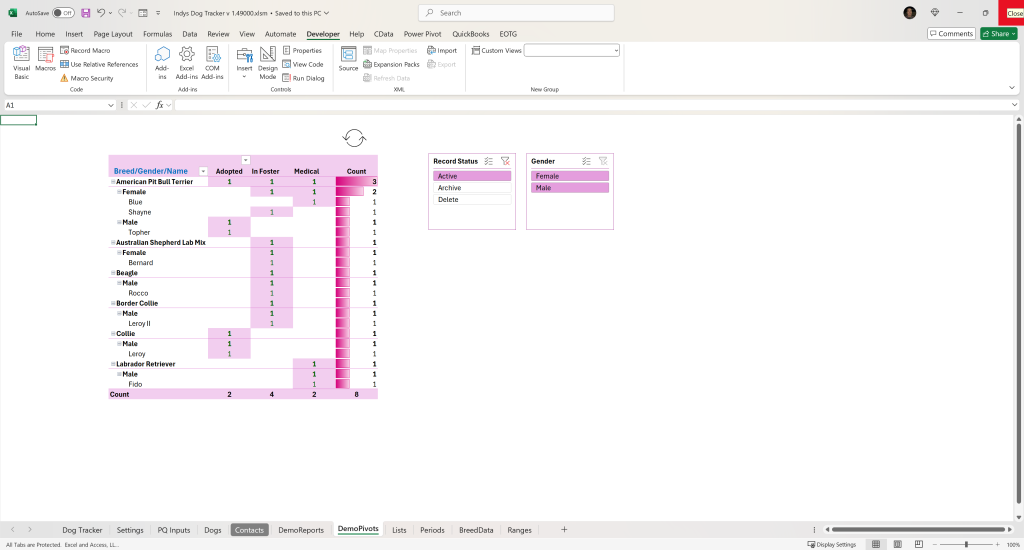Click Import in XML group
1024x550 pixels.
click(442, 50)
